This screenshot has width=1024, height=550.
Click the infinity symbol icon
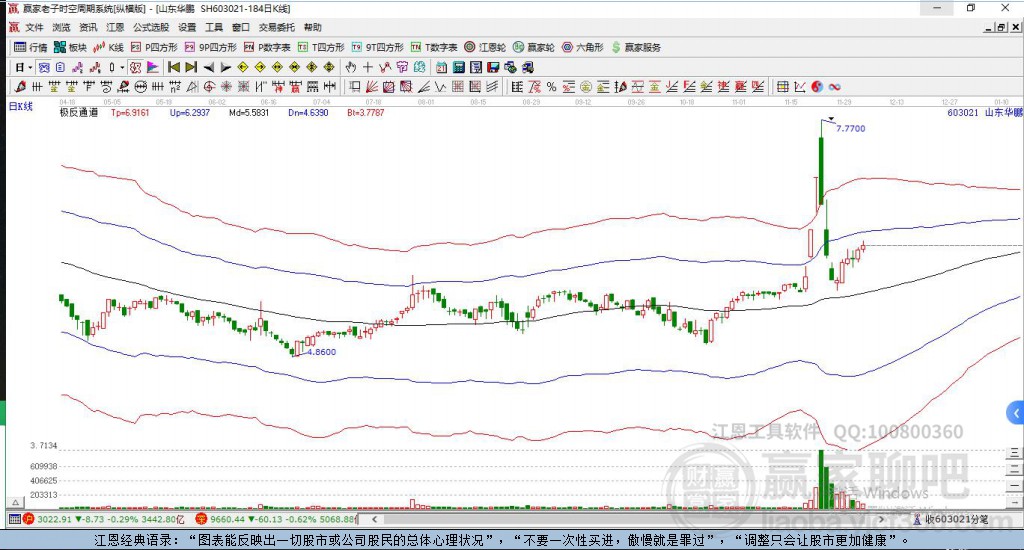click(x=835, y=86)
